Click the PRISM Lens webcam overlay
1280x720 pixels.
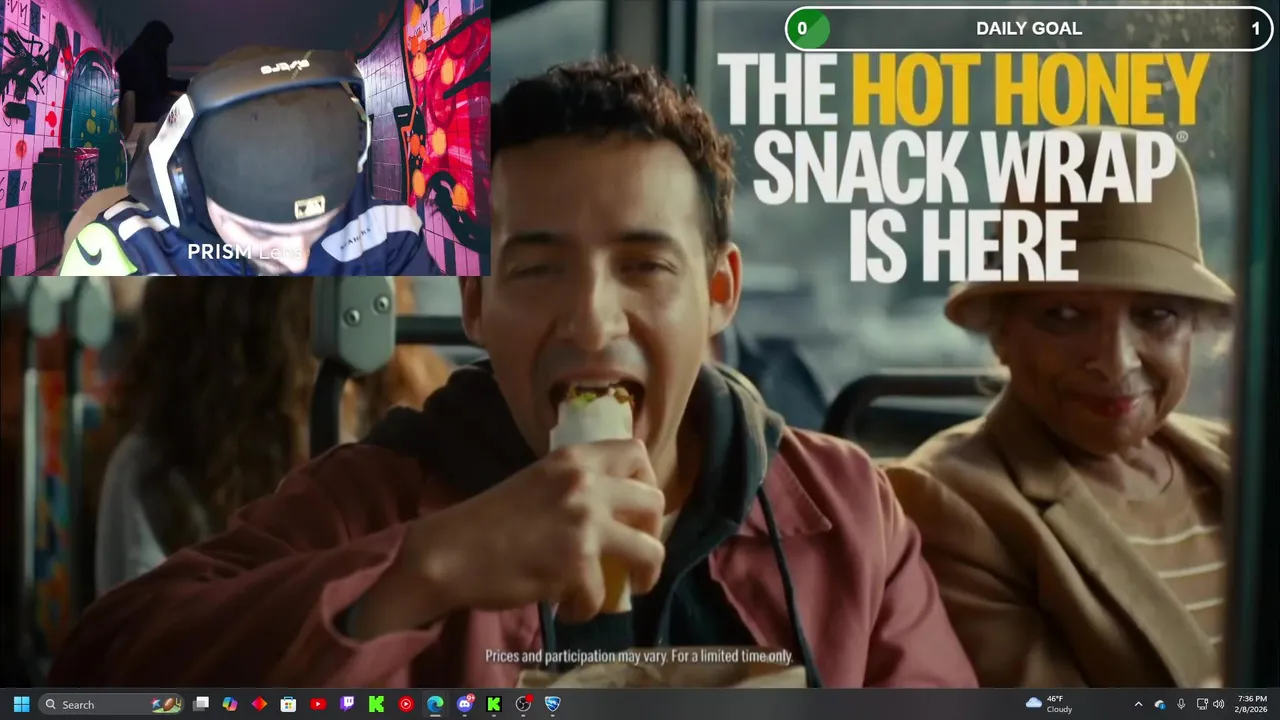tap(245, 138)
